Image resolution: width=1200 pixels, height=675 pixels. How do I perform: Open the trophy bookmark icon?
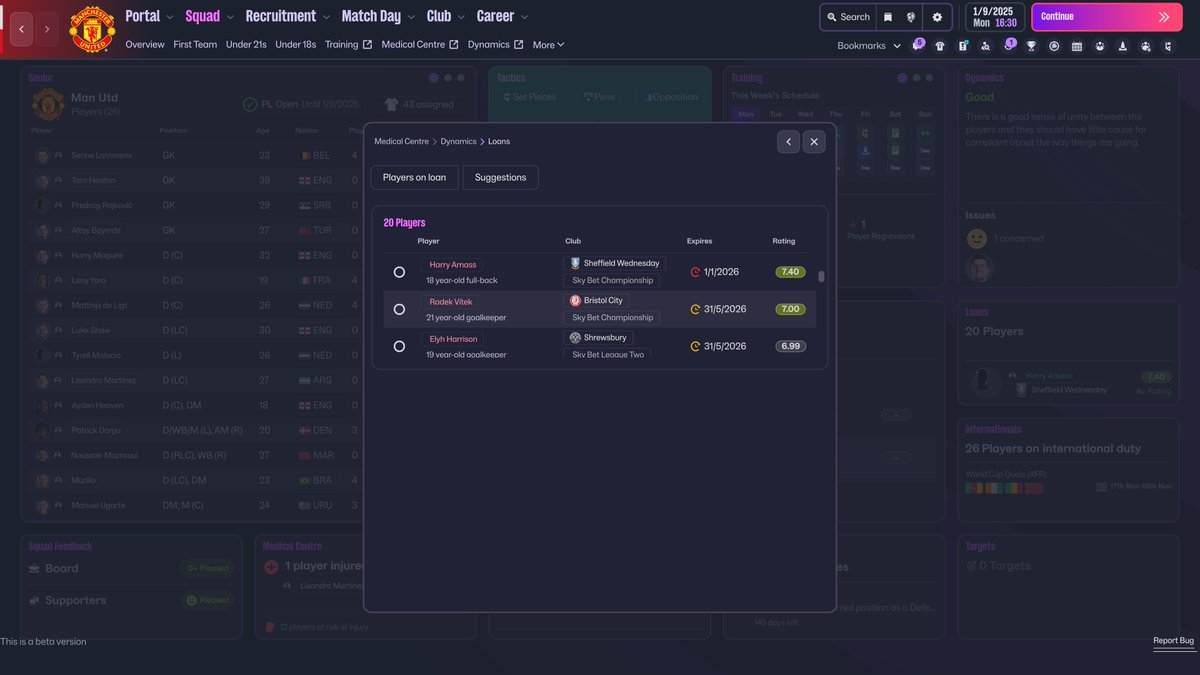pyautogui.click(x=1031, y=46)
